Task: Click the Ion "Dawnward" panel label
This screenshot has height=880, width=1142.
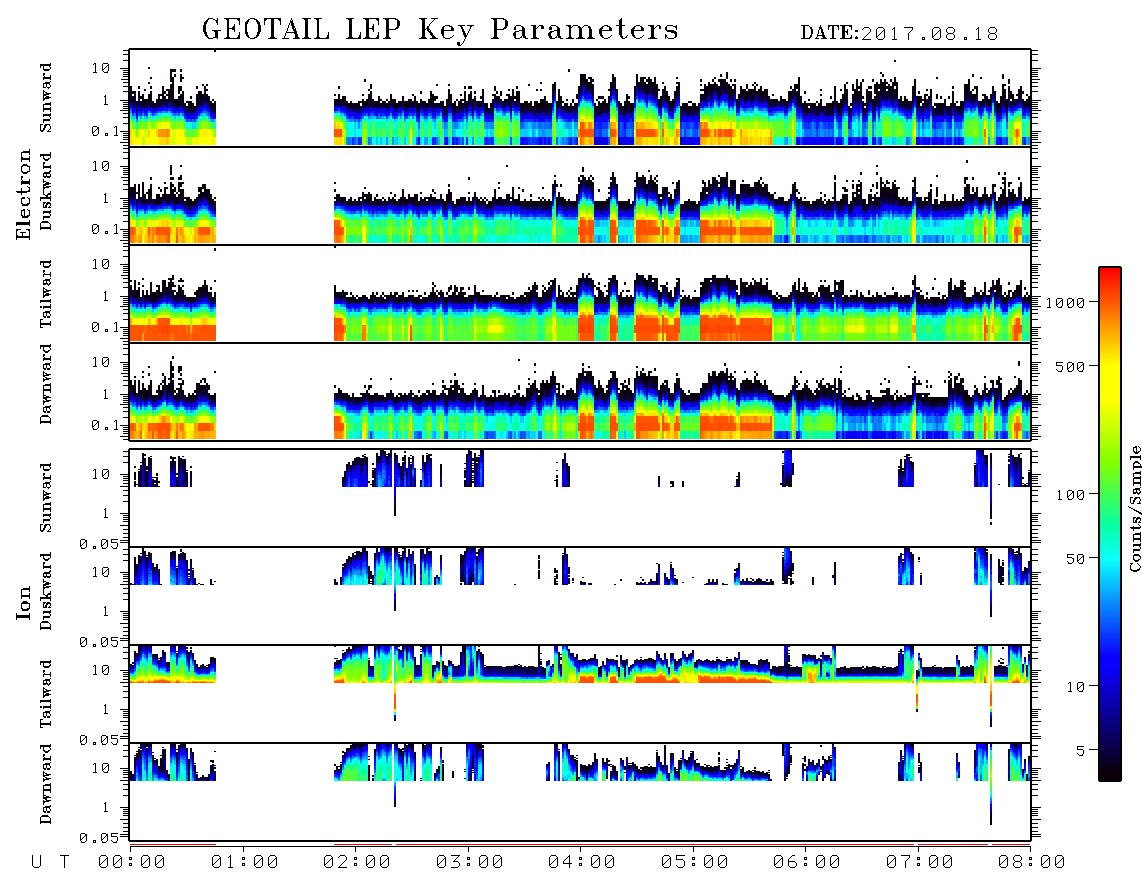Action: coord(46,784)
